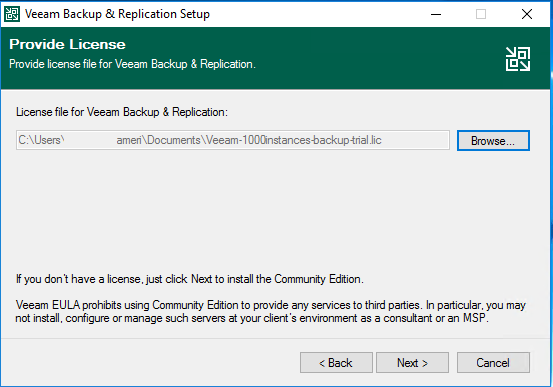
Task: Go to the next setup step
Action: (x=412, y=362)
